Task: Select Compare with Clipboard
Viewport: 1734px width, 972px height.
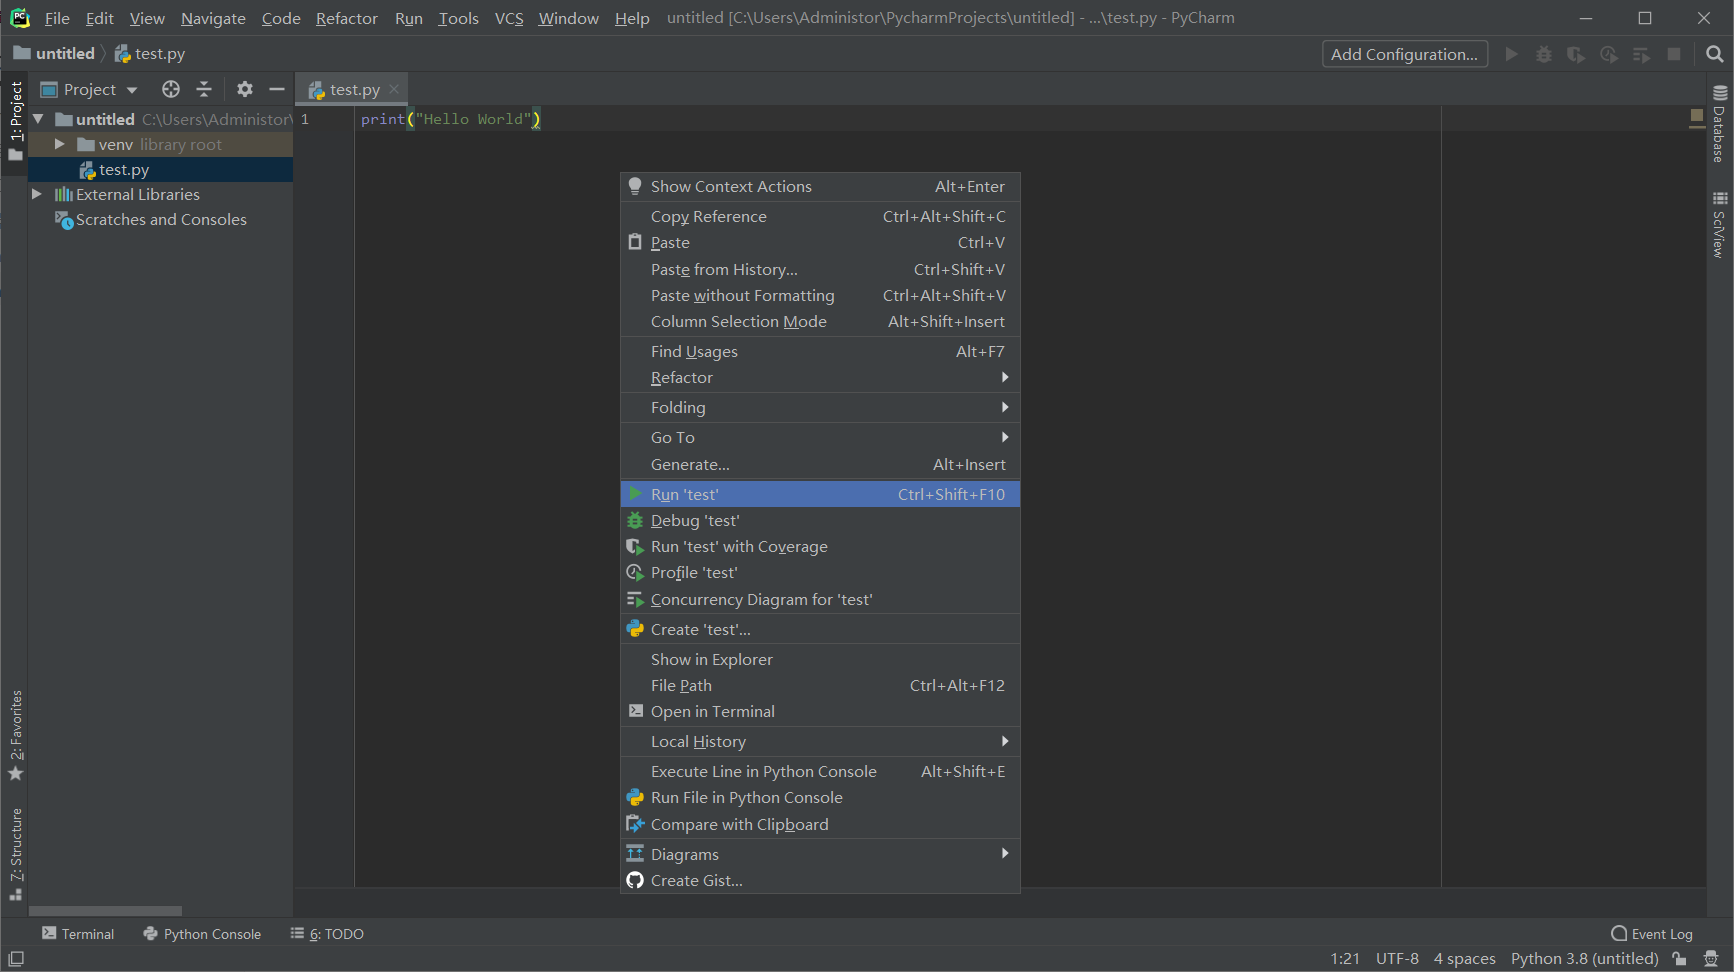Action: [820, 824]
